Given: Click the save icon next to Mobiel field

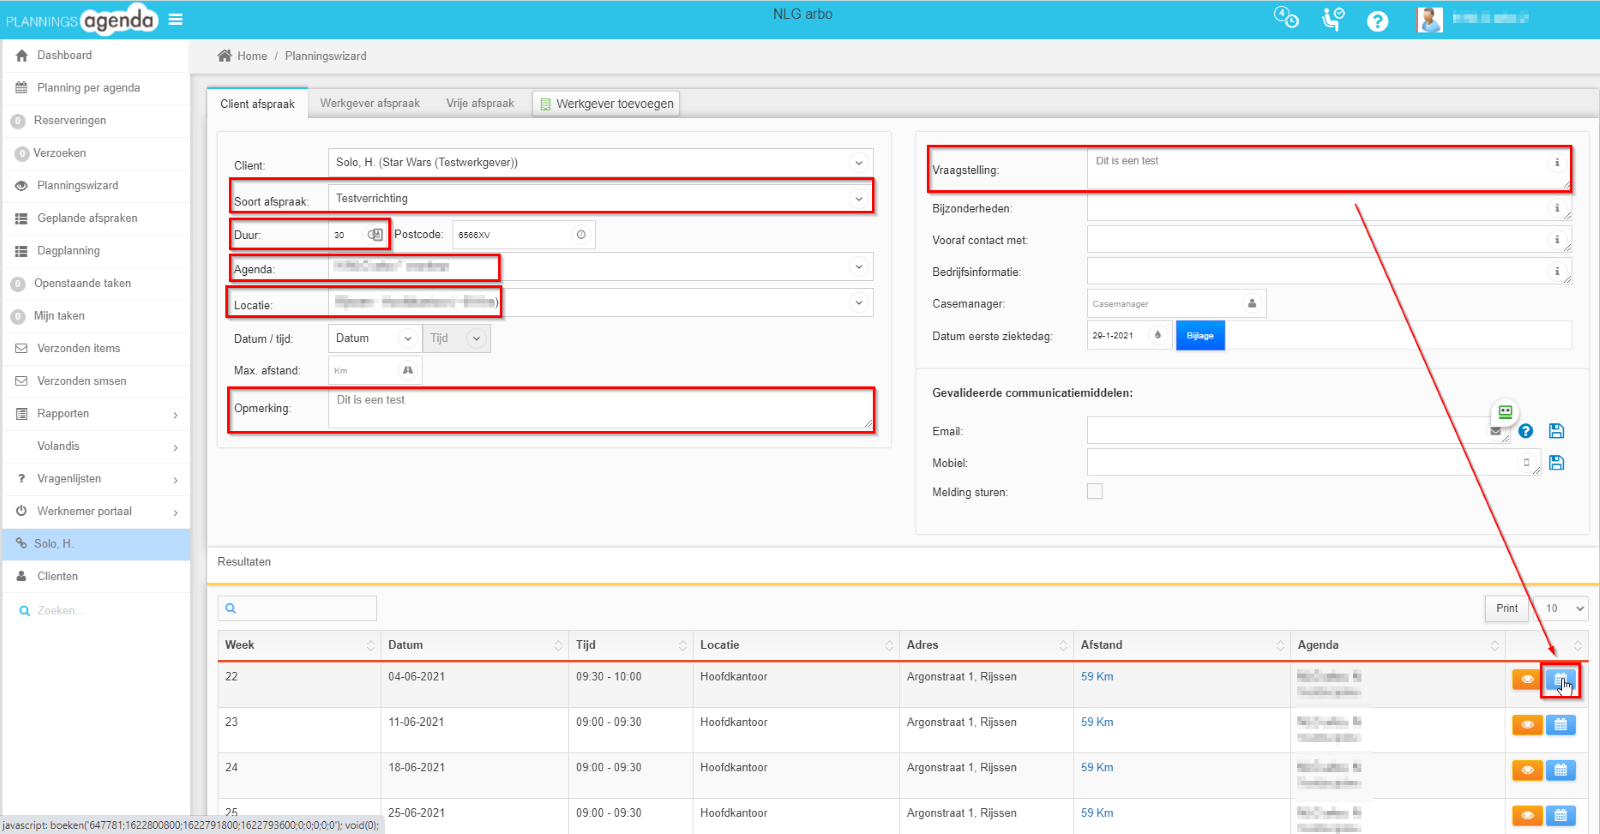Looking at the screenshot, I should (1556, 463).
